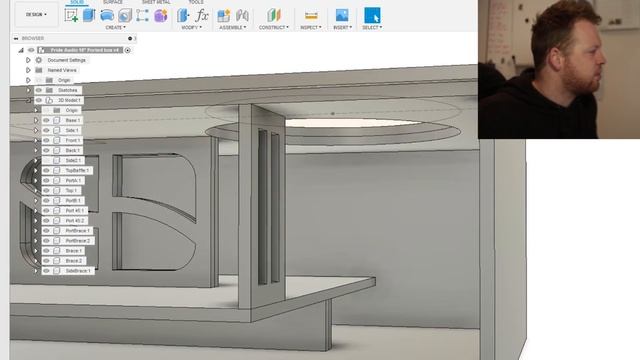Open browser options dot icon
This screenshot has width=640, height=360.
click(130, 38)
